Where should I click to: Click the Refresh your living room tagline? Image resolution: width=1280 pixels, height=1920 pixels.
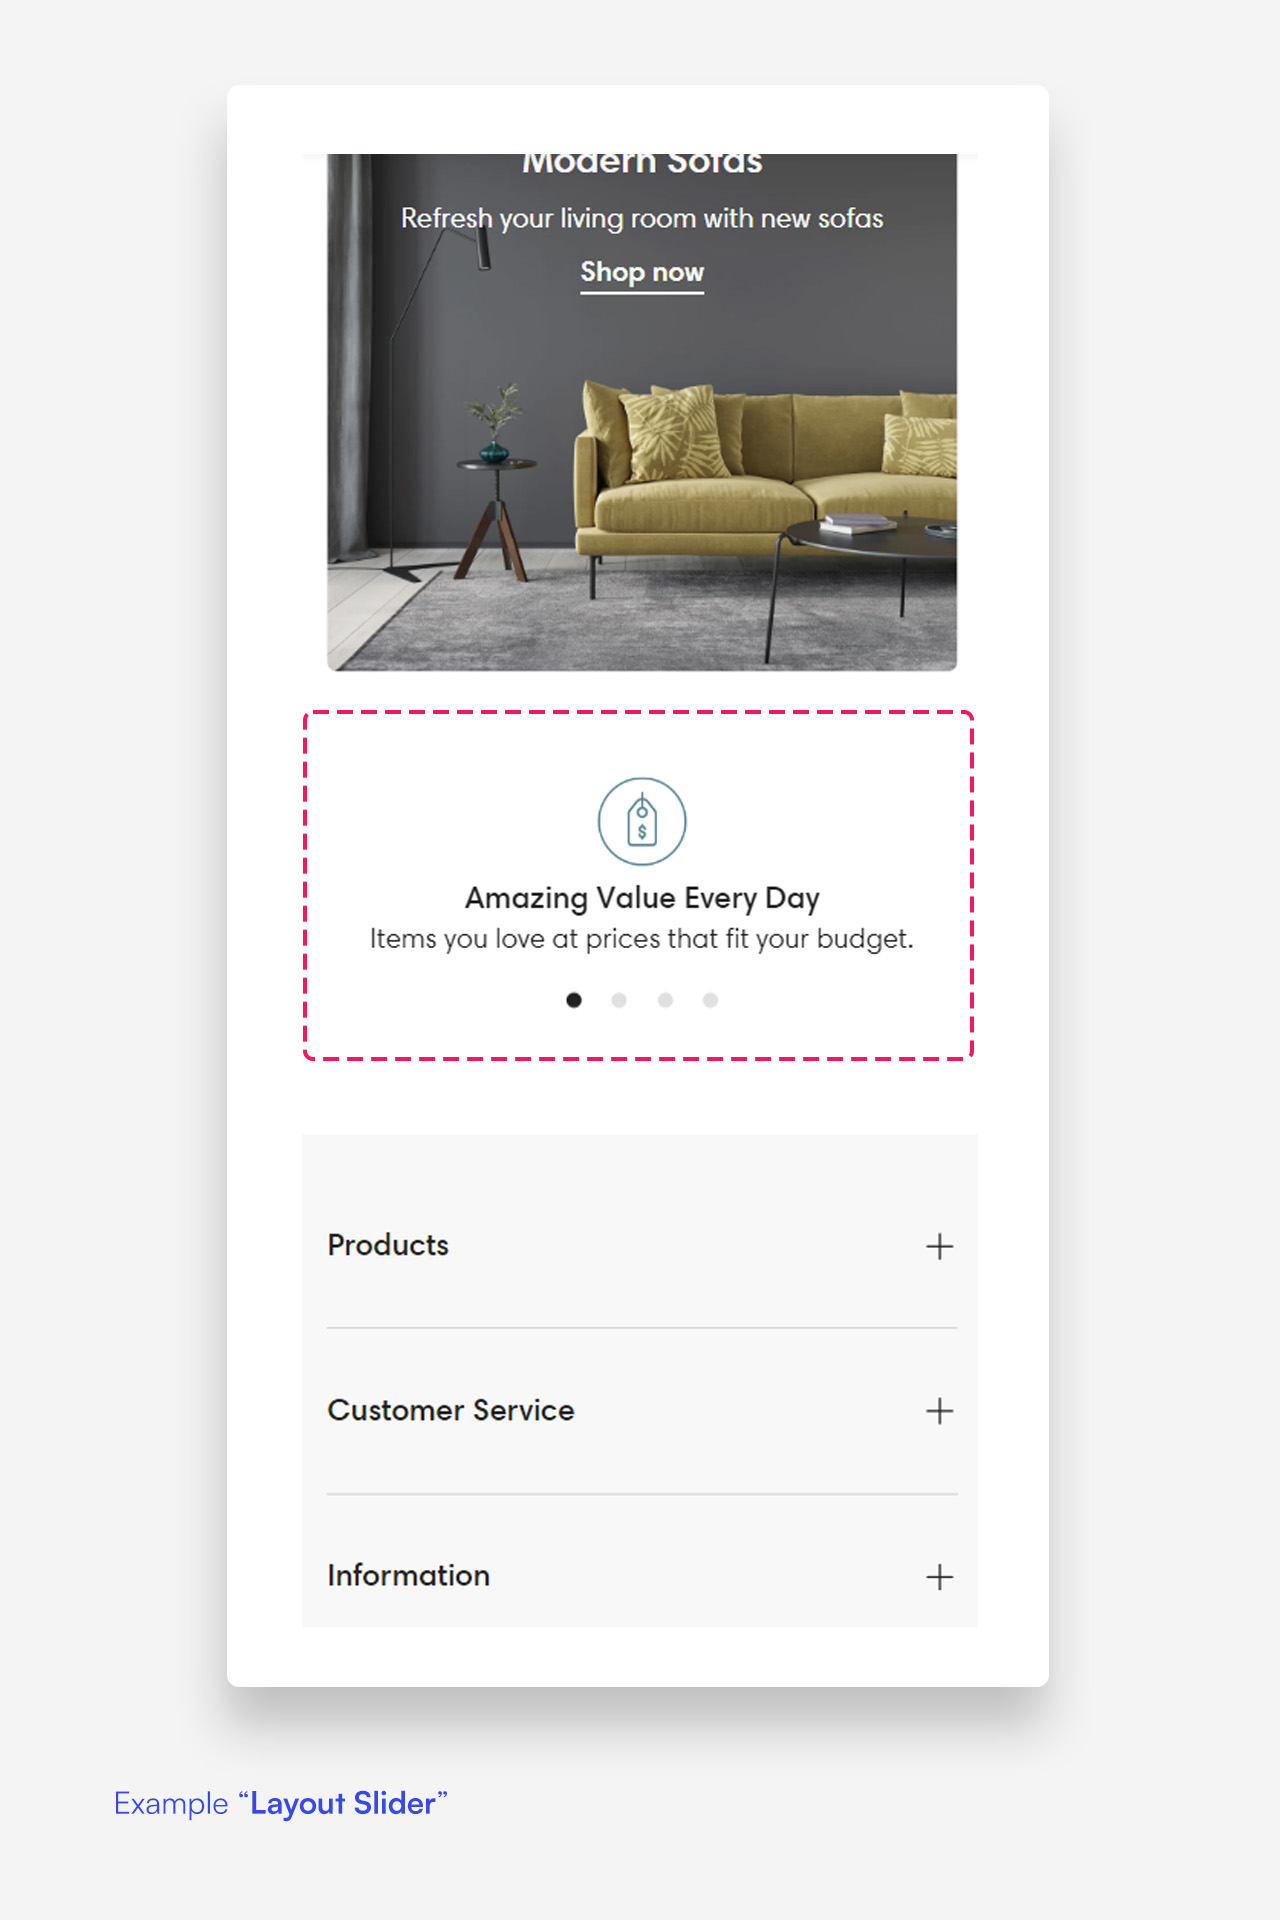click(x=642, y=218)
